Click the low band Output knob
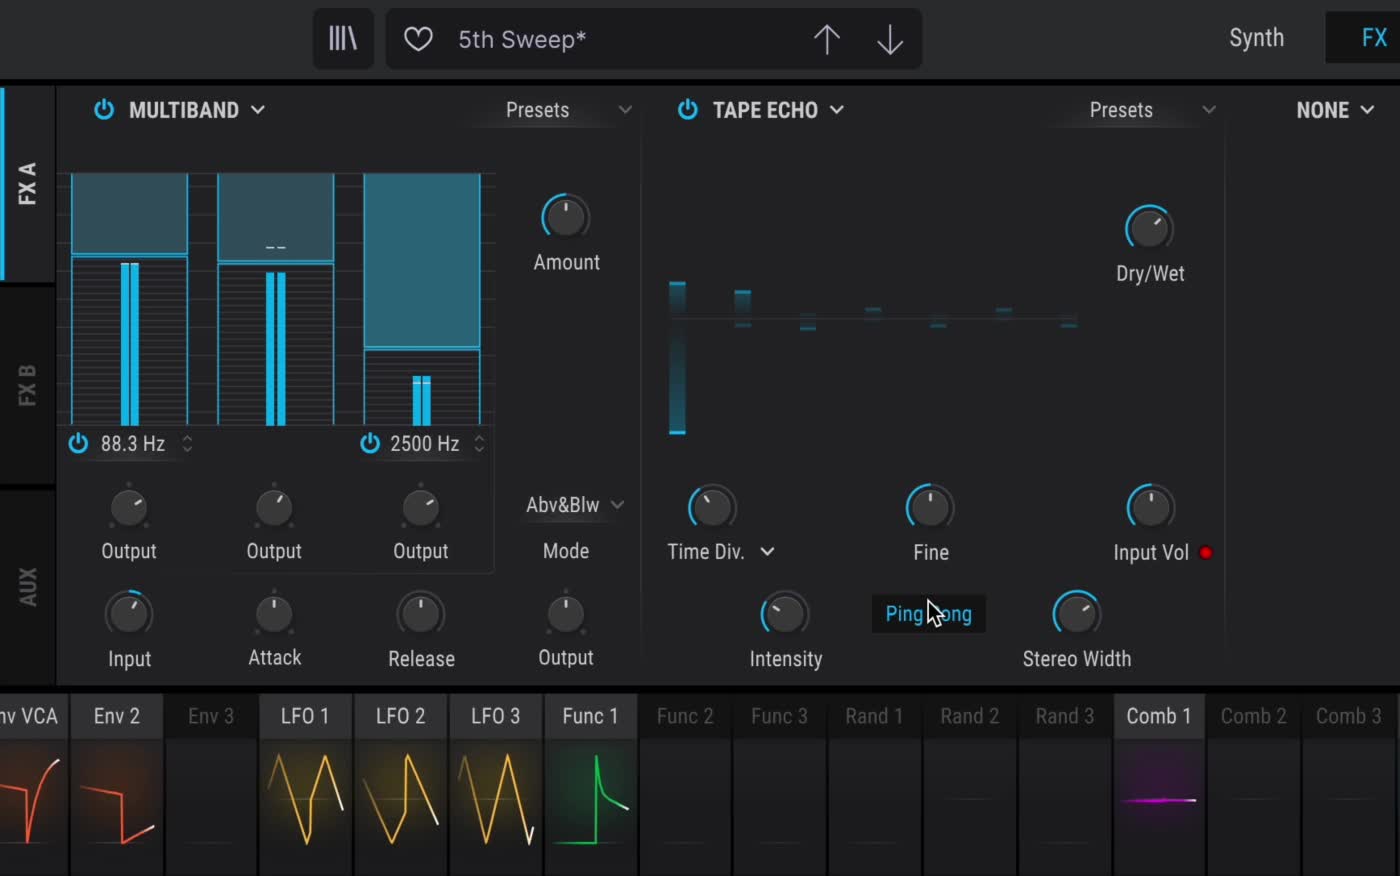Screen dimensions: 1400x876 (129, 507)
